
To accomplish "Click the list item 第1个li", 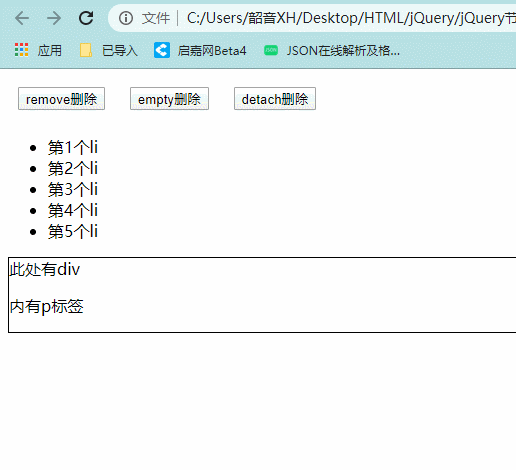I will pos(73,147).
